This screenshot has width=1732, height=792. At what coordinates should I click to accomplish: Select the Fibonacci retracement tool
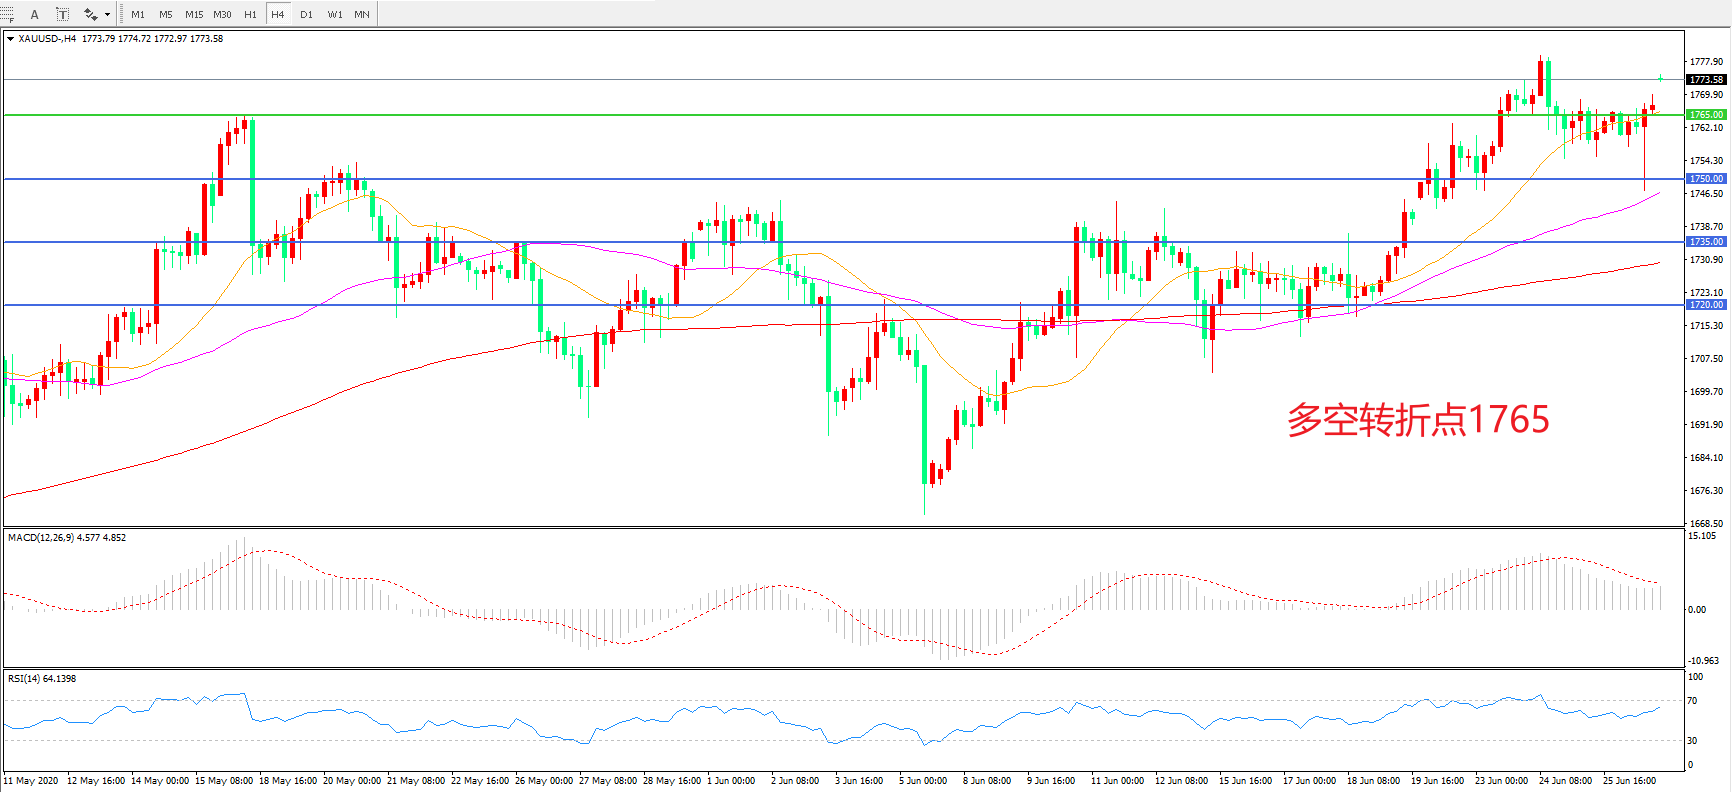[x=7, y=14]
